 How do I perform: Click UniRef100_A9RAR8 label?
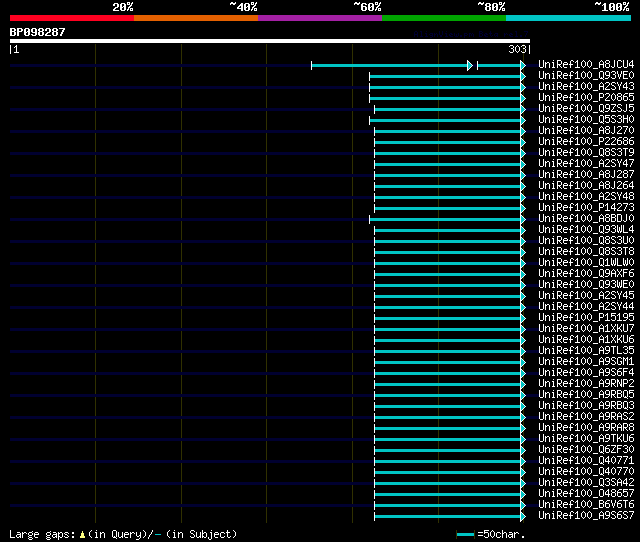[x=586, y=428]
